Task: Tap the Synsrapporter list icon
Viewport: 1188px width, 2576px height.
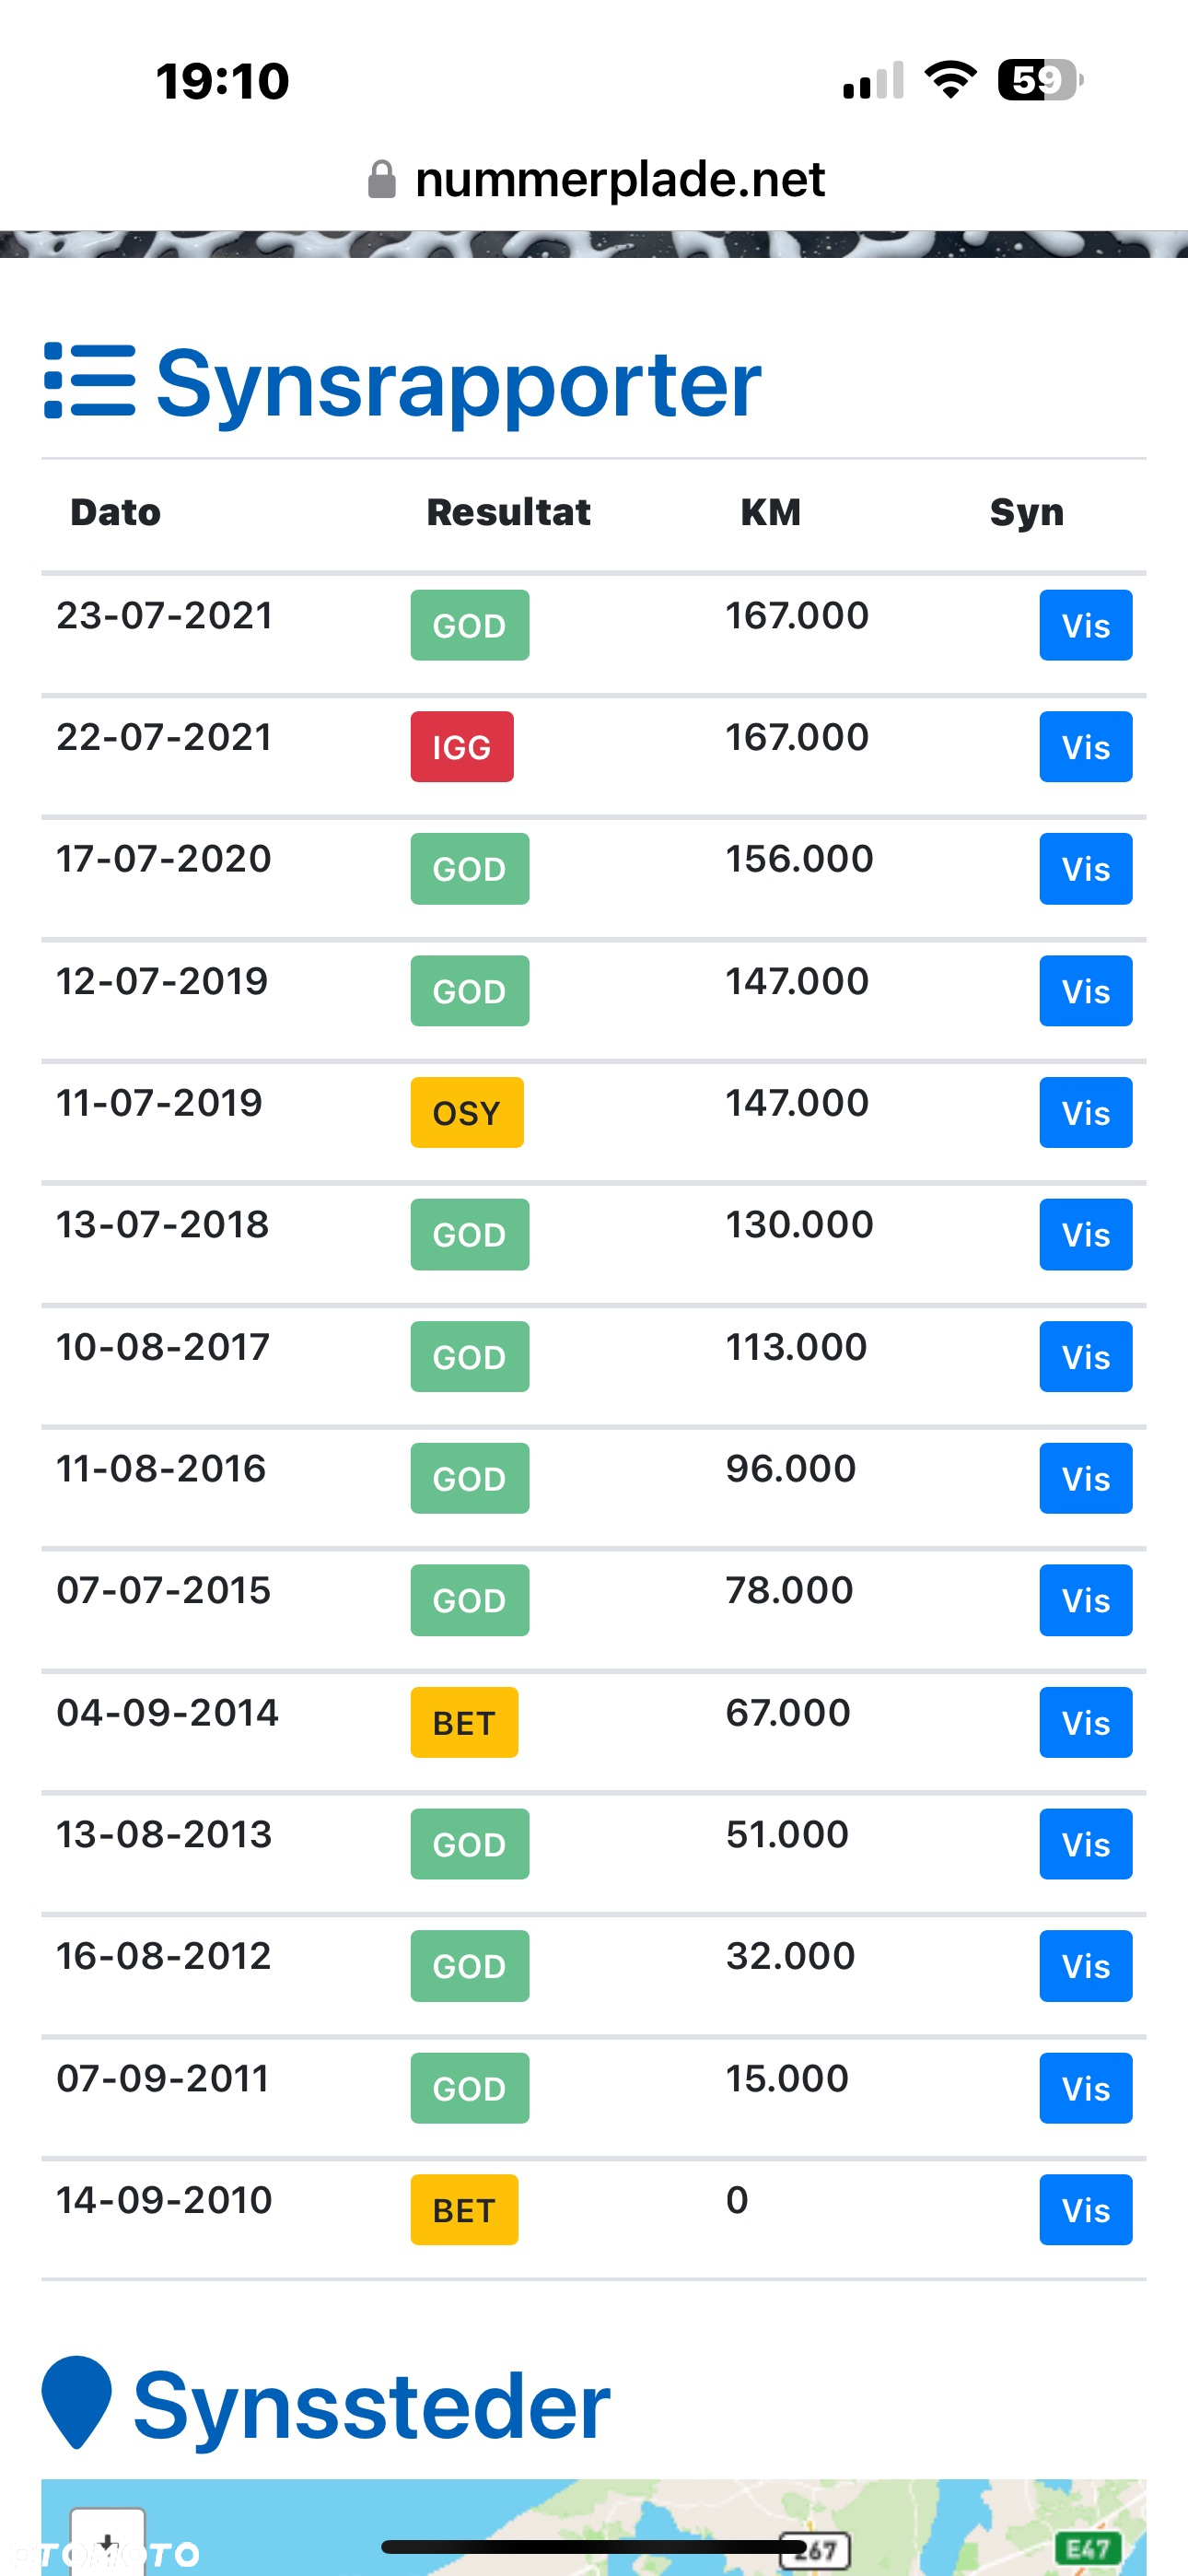Action: [90, 381]
